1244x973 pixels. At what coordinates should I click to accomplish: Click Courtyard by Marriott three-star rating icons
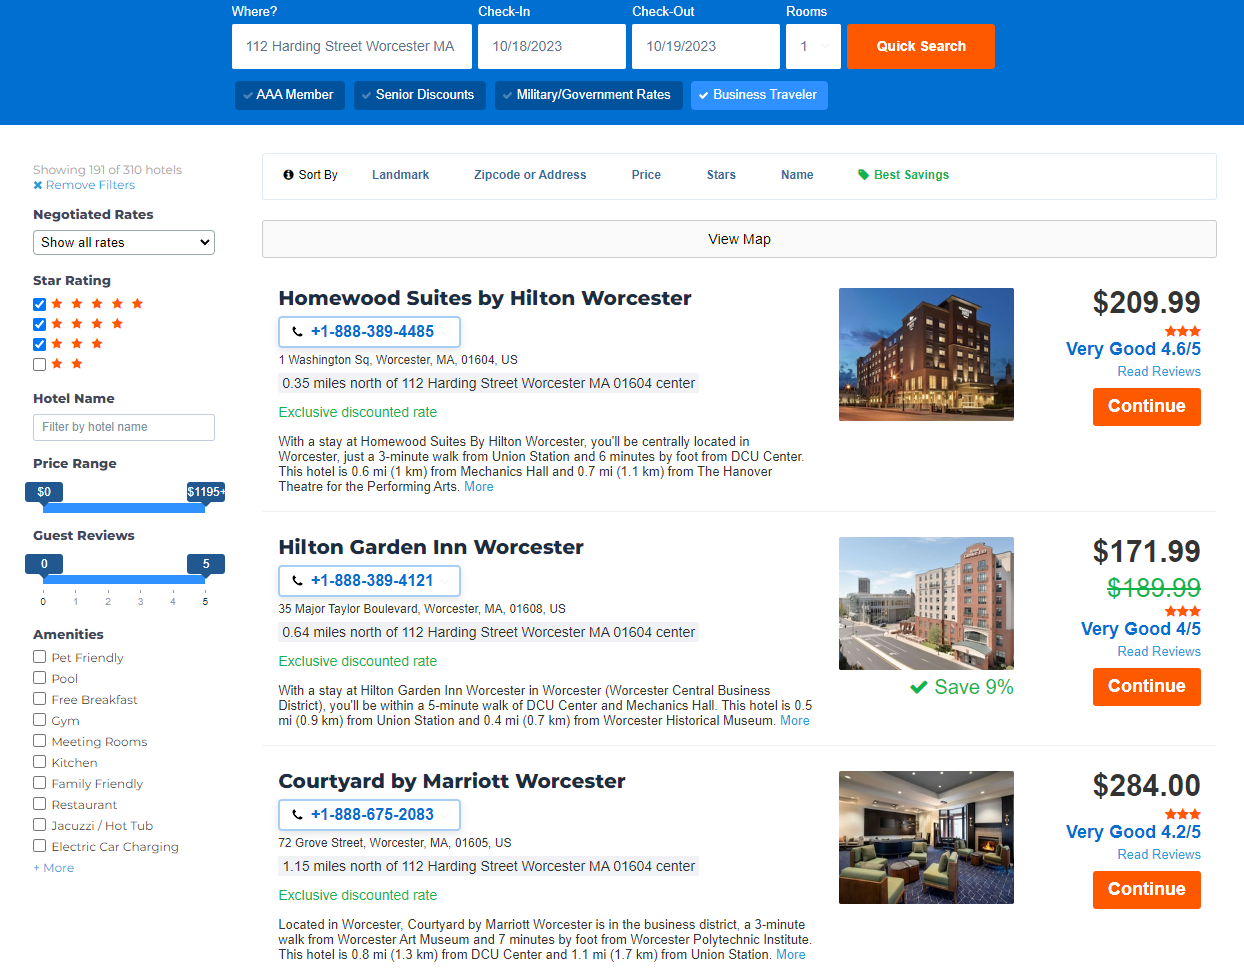point(1183,814)
